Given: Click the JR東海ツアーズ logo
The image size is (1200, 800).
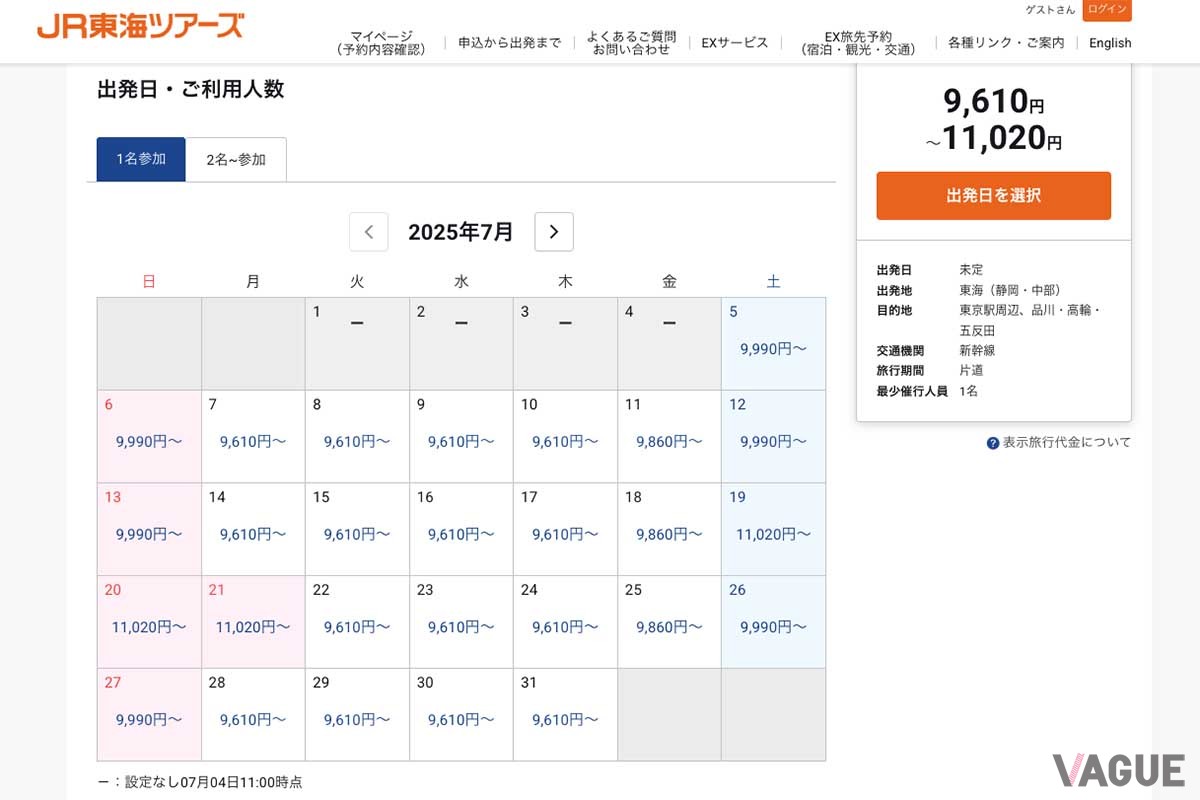Looking at the screenshot, I should (140, 26).
